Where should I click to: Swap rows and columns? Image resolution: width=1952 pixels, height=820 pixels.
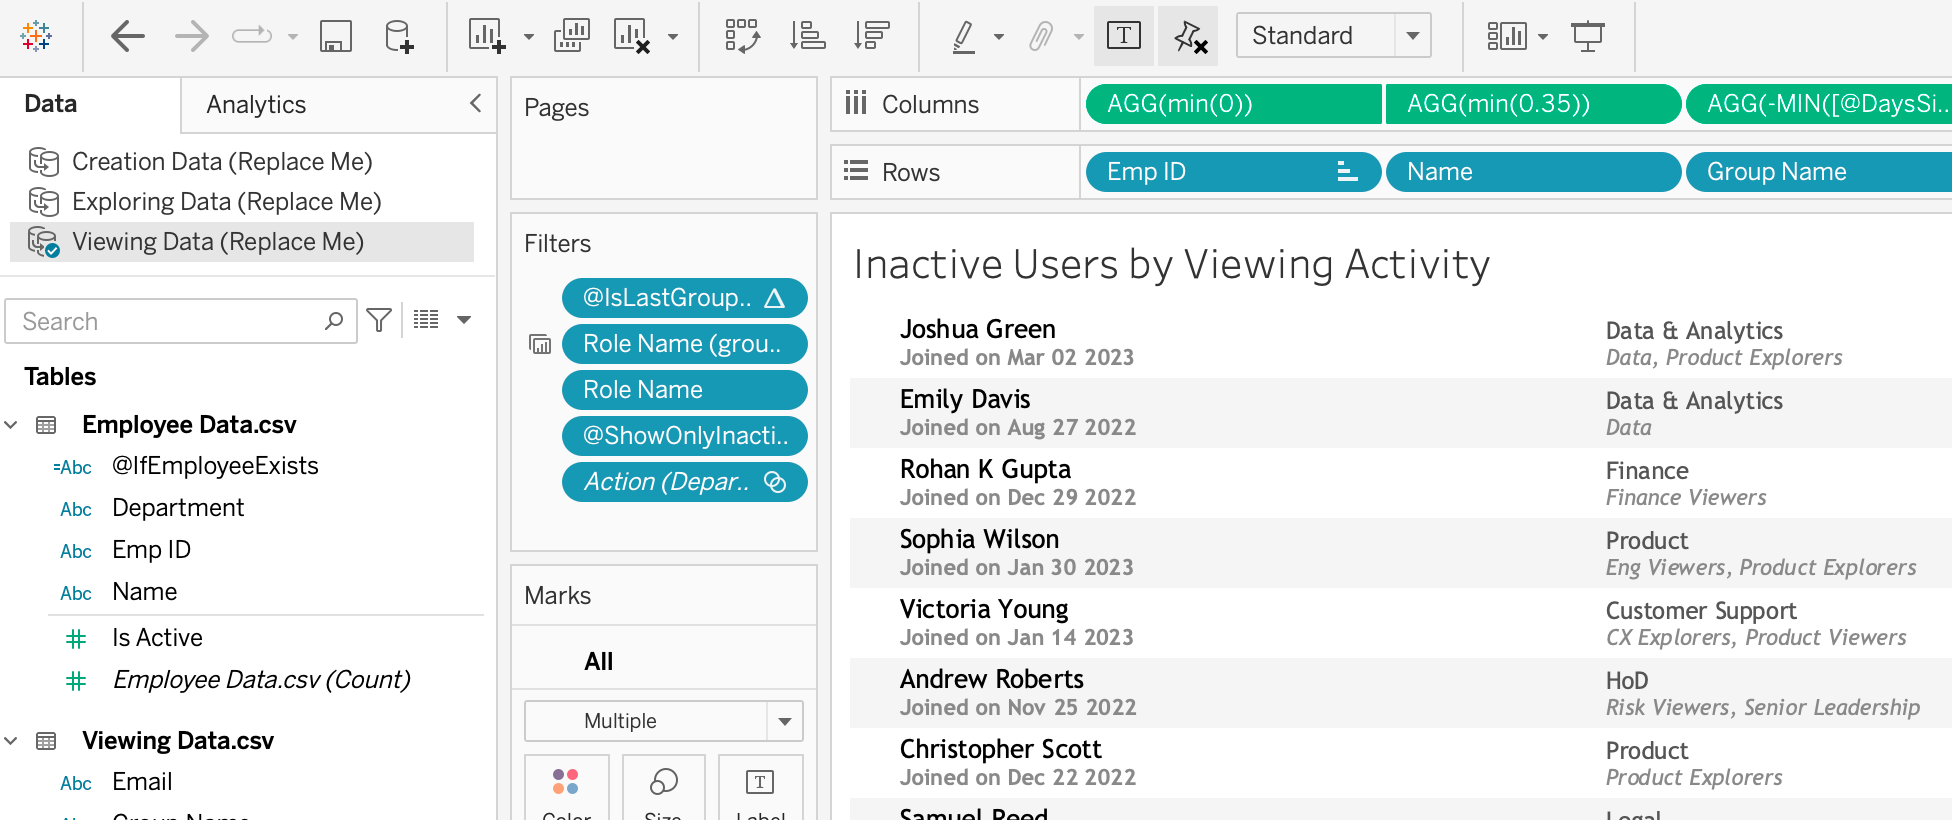click(742, 37)
